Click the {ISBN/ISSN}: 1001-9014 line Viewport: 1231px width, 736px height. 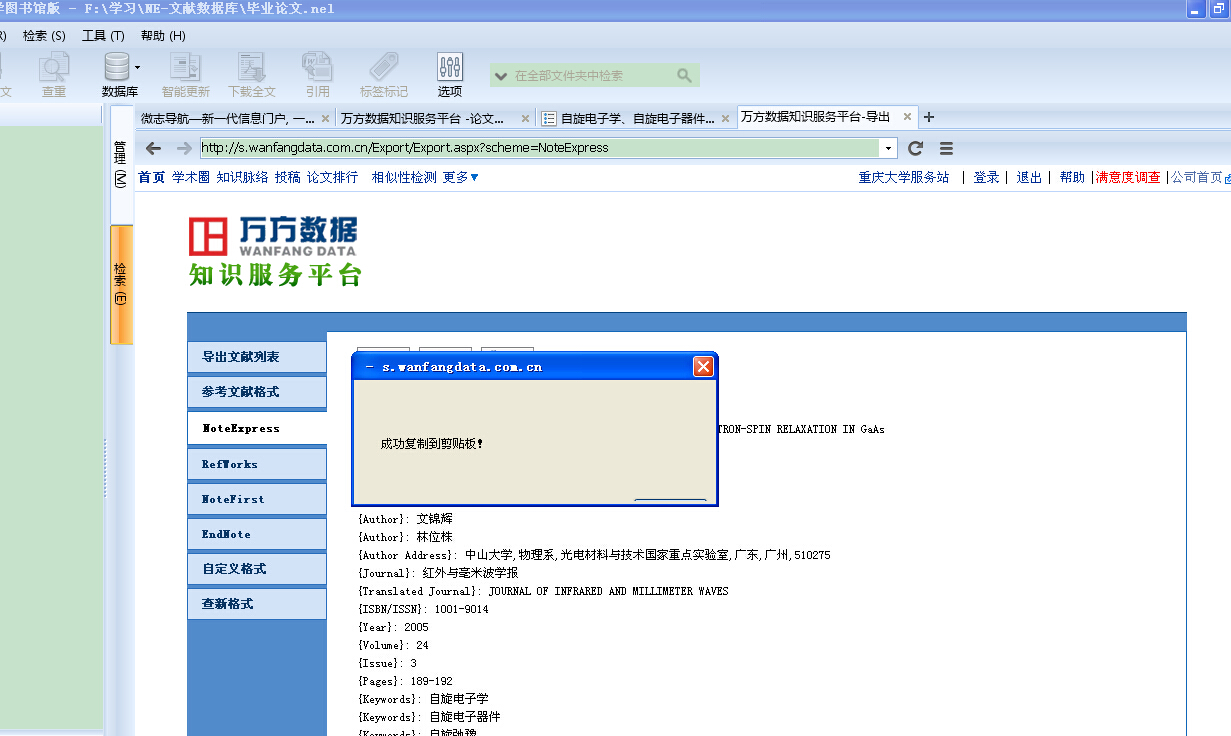click(x=423, y=609)
